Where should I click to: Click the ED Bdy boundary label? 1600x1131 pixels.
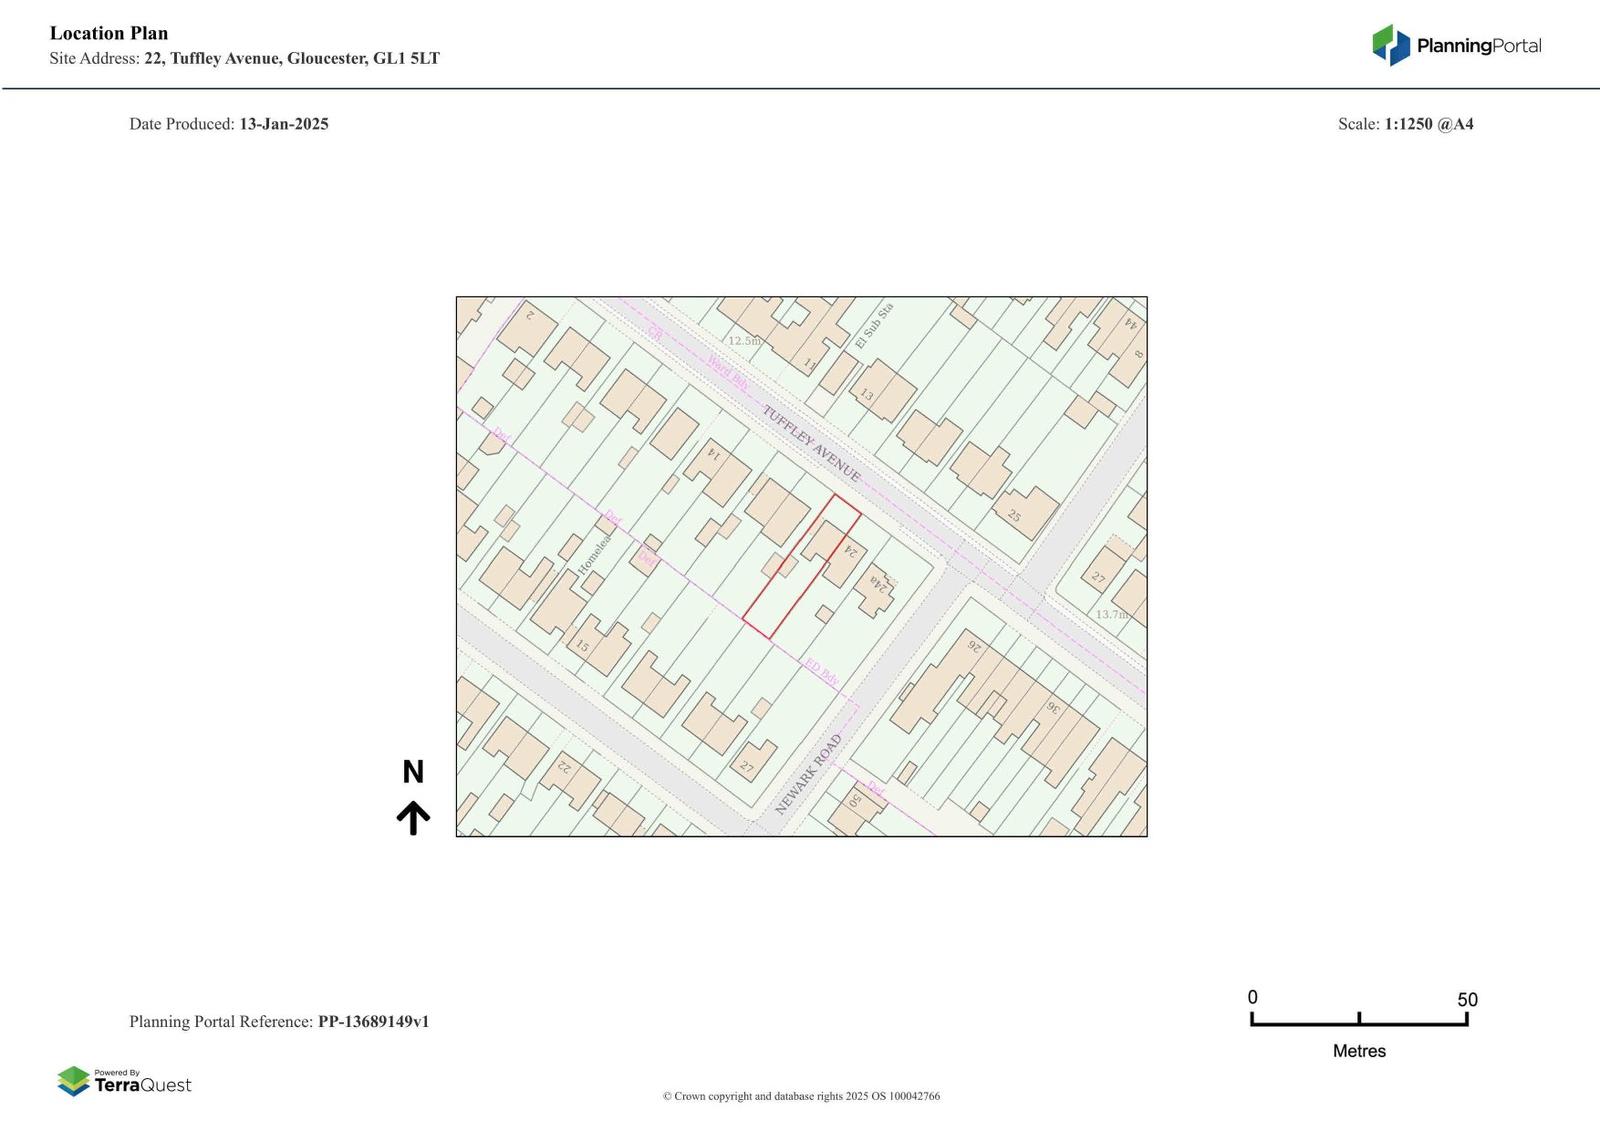click(822, 672)
